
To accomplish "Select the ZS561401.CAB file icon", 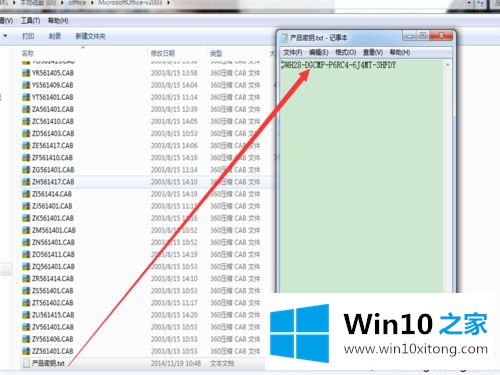I will (26, 291).
